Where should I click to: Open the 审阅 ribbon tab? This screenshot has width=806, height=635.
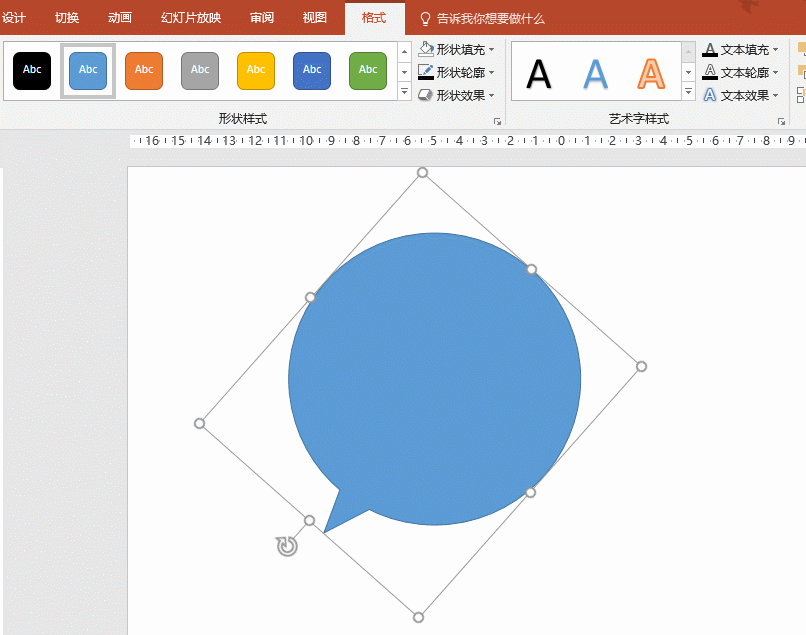coord(262,18)
